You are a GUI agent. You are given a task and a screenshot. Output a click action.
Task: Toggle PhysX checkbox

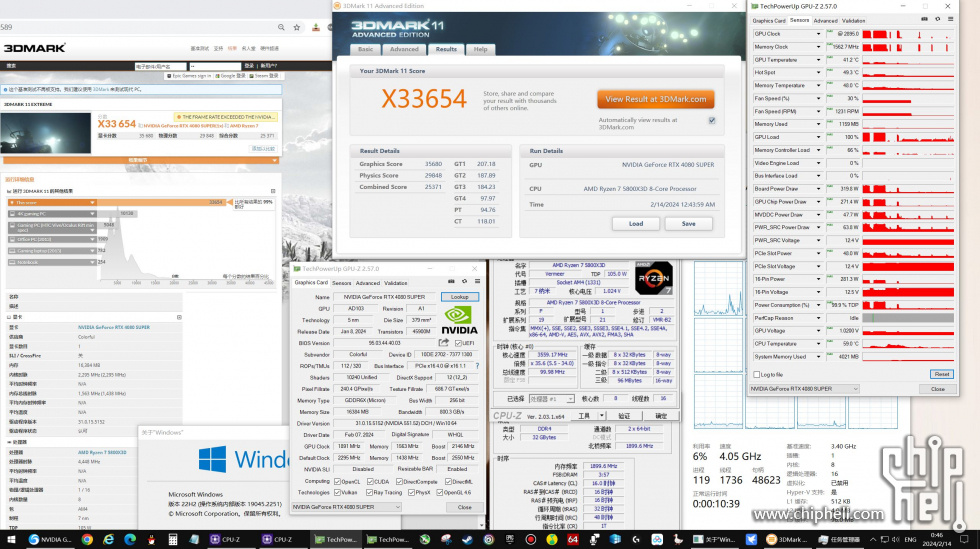(411, 493)
